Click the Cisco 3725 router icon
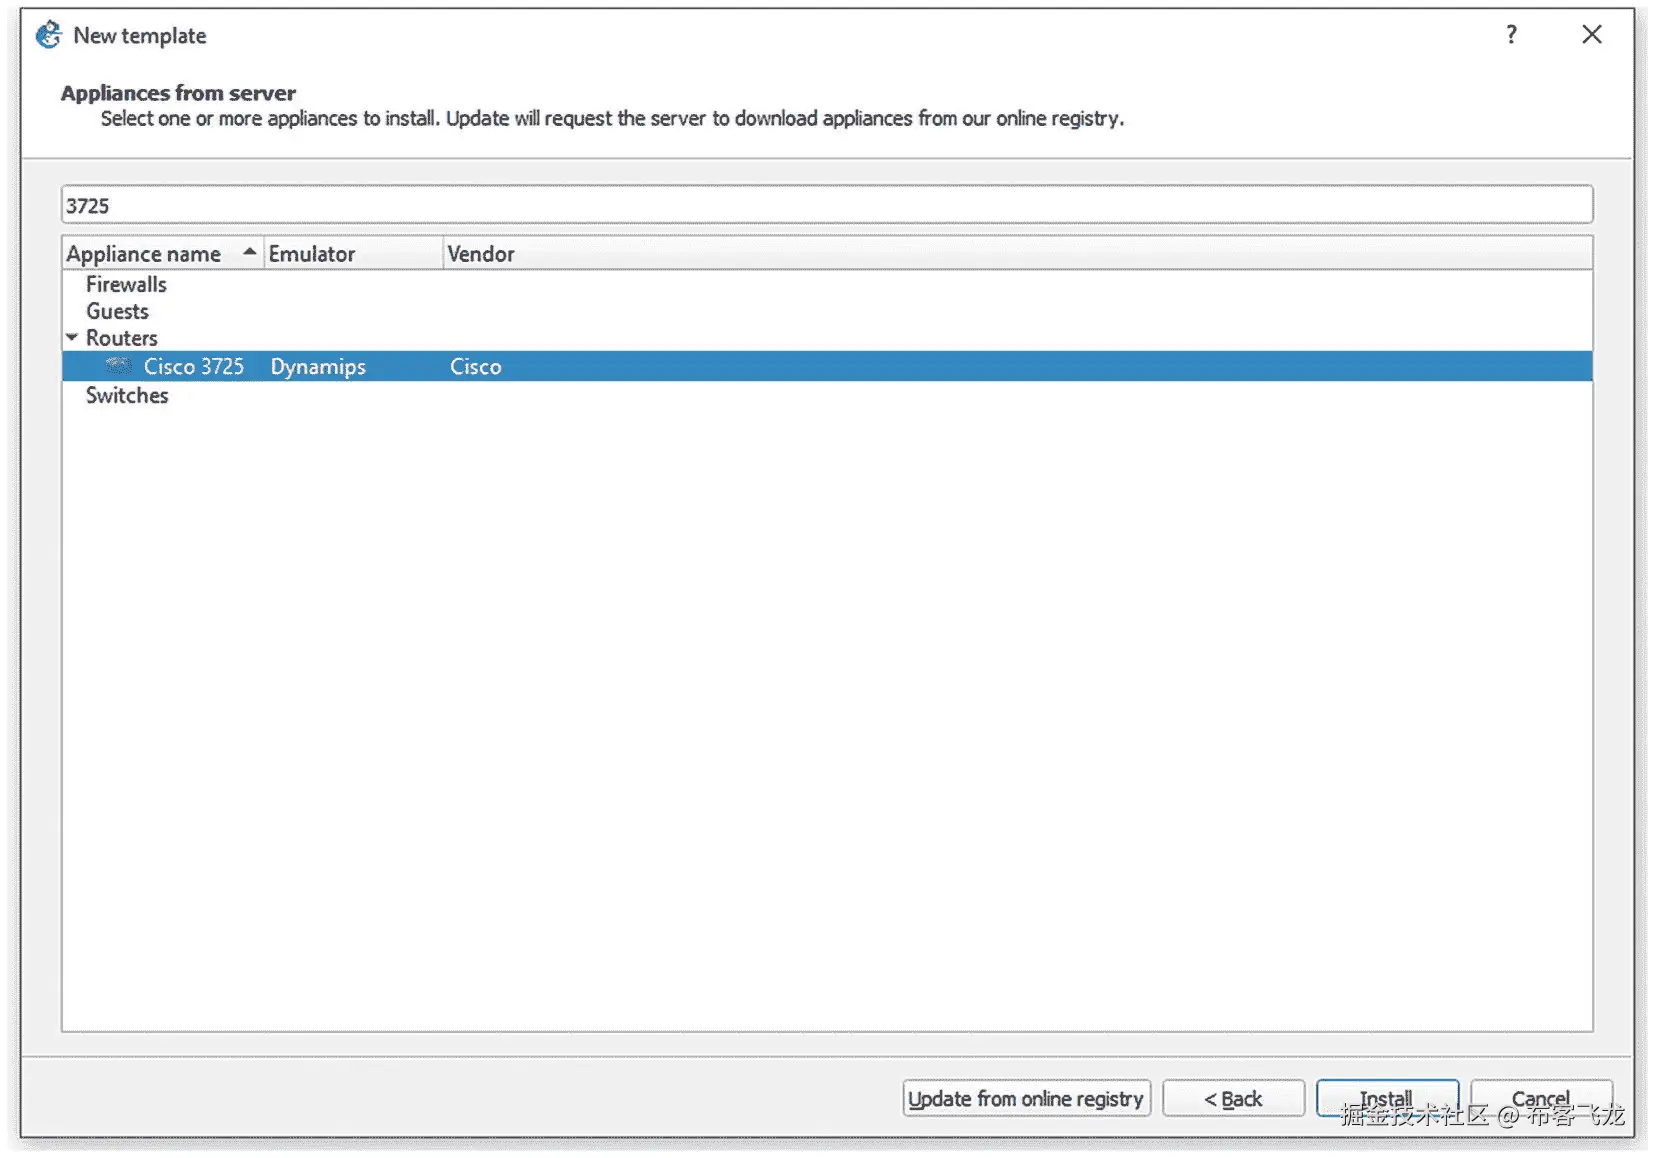1655x1158 pixels. tap(119, 366)
